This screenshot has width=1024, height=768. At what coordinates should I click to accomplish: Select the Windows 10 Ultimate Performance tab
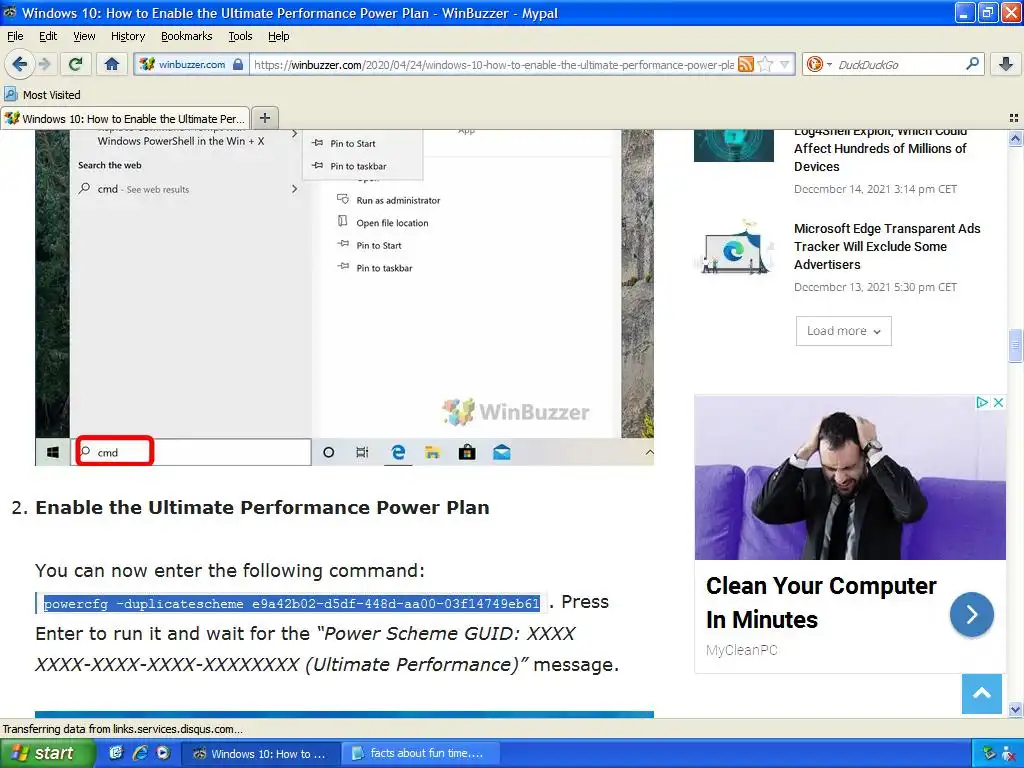pos(125,118)
